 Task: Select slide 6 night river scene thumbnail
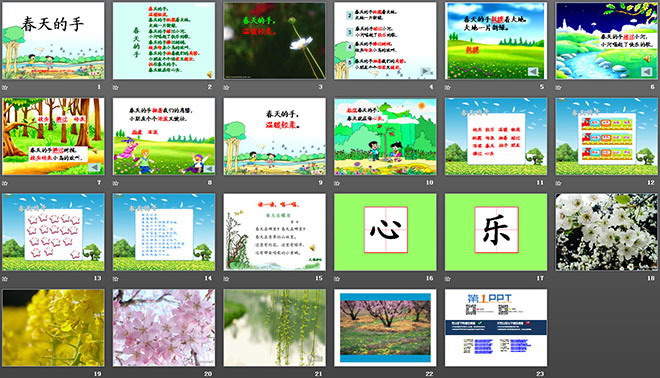pos(607,41)
